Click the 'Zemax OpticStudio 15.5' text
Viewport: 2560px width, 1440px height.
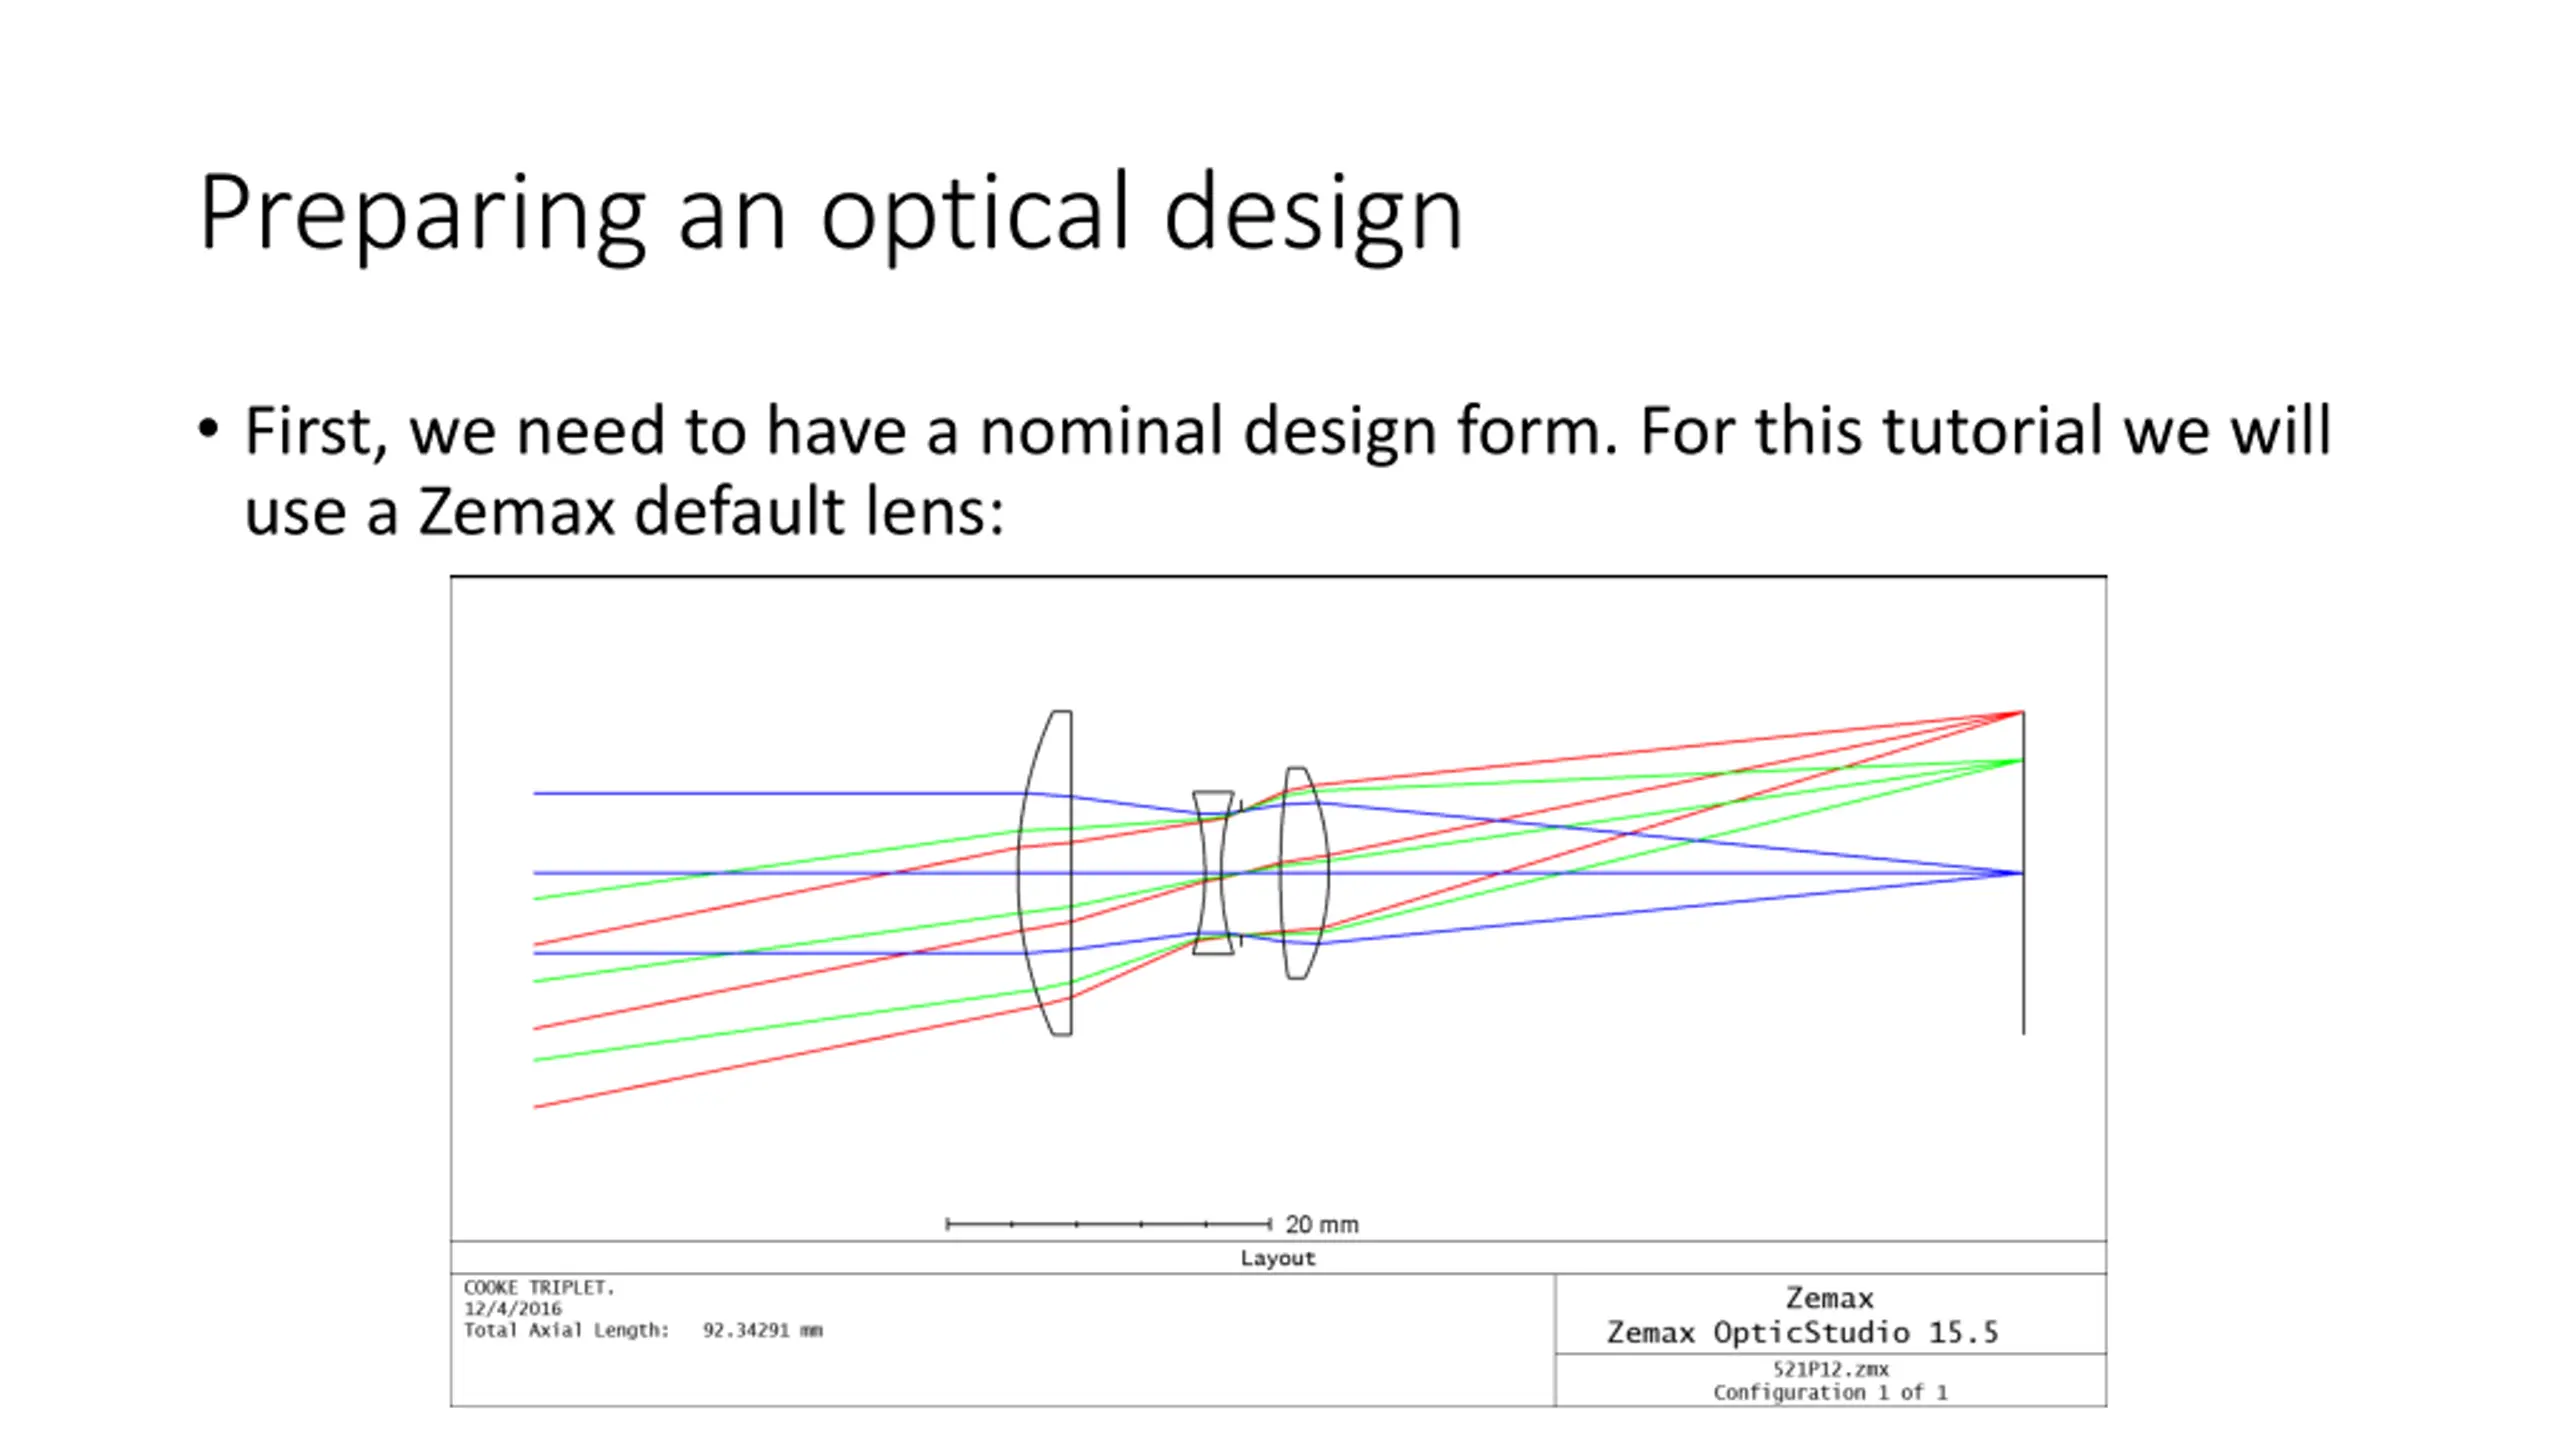click(1802, 1332)
